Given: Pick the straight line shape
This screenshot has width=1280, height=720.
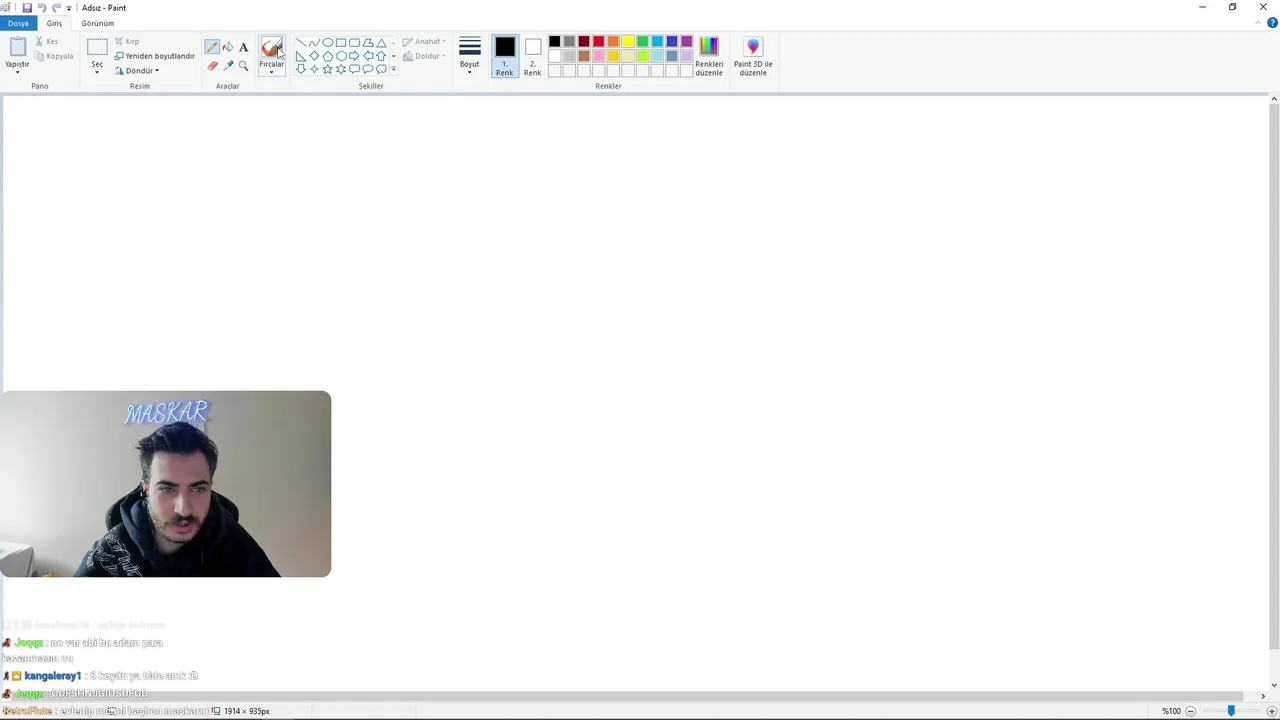Looking at the screenshot, I should pos(301,43).
